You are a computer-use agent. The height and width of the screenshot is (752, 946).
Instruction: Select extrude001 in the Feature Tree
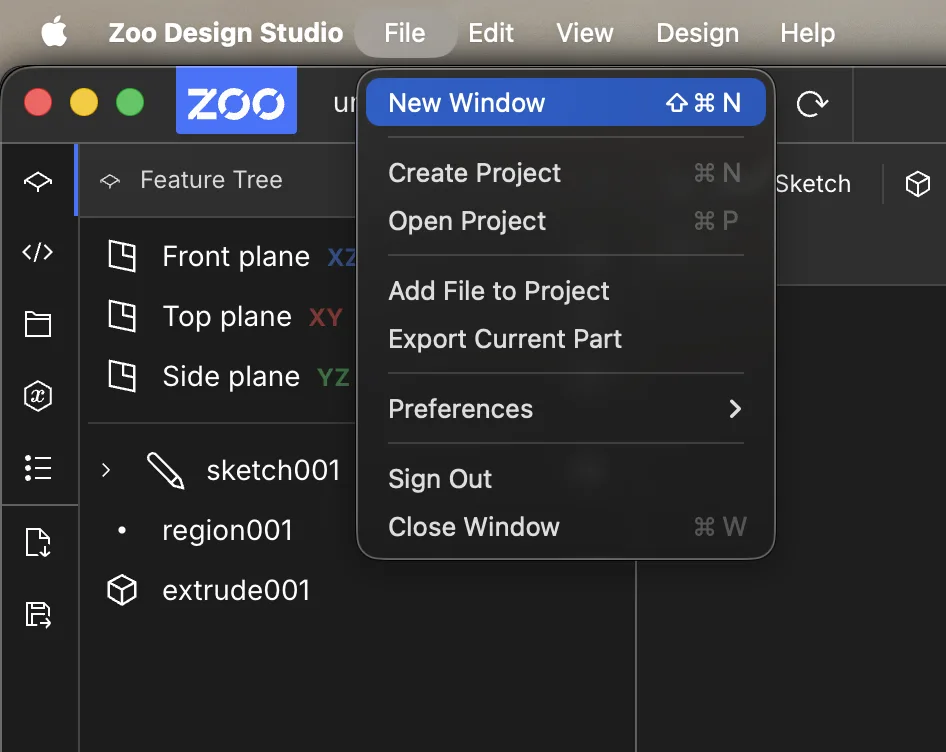click(236, 590)
